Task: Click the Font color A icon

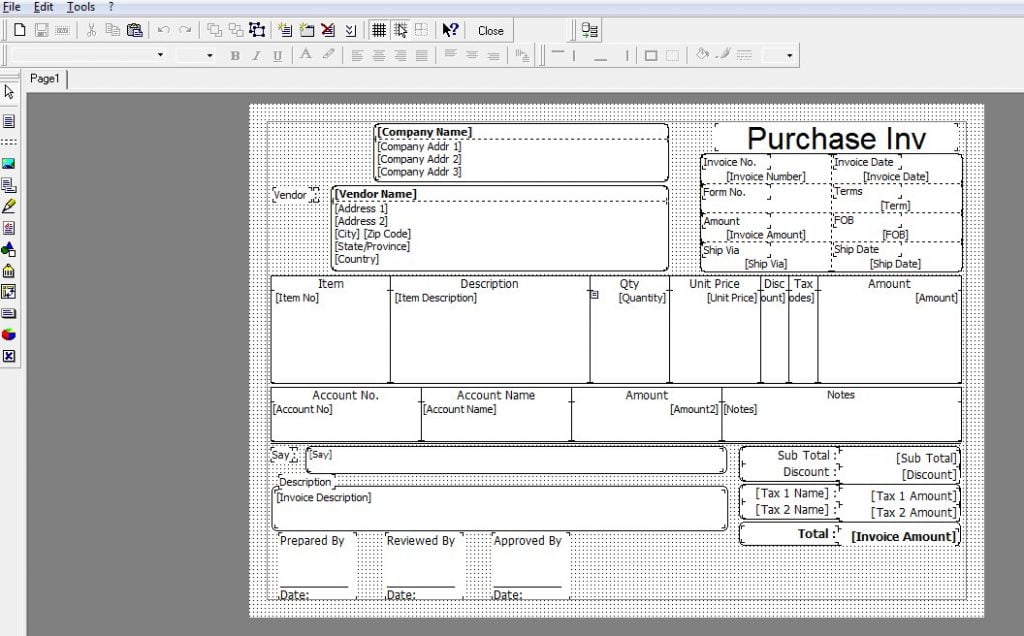Action: pyautogui.click(x=306, y=55)
